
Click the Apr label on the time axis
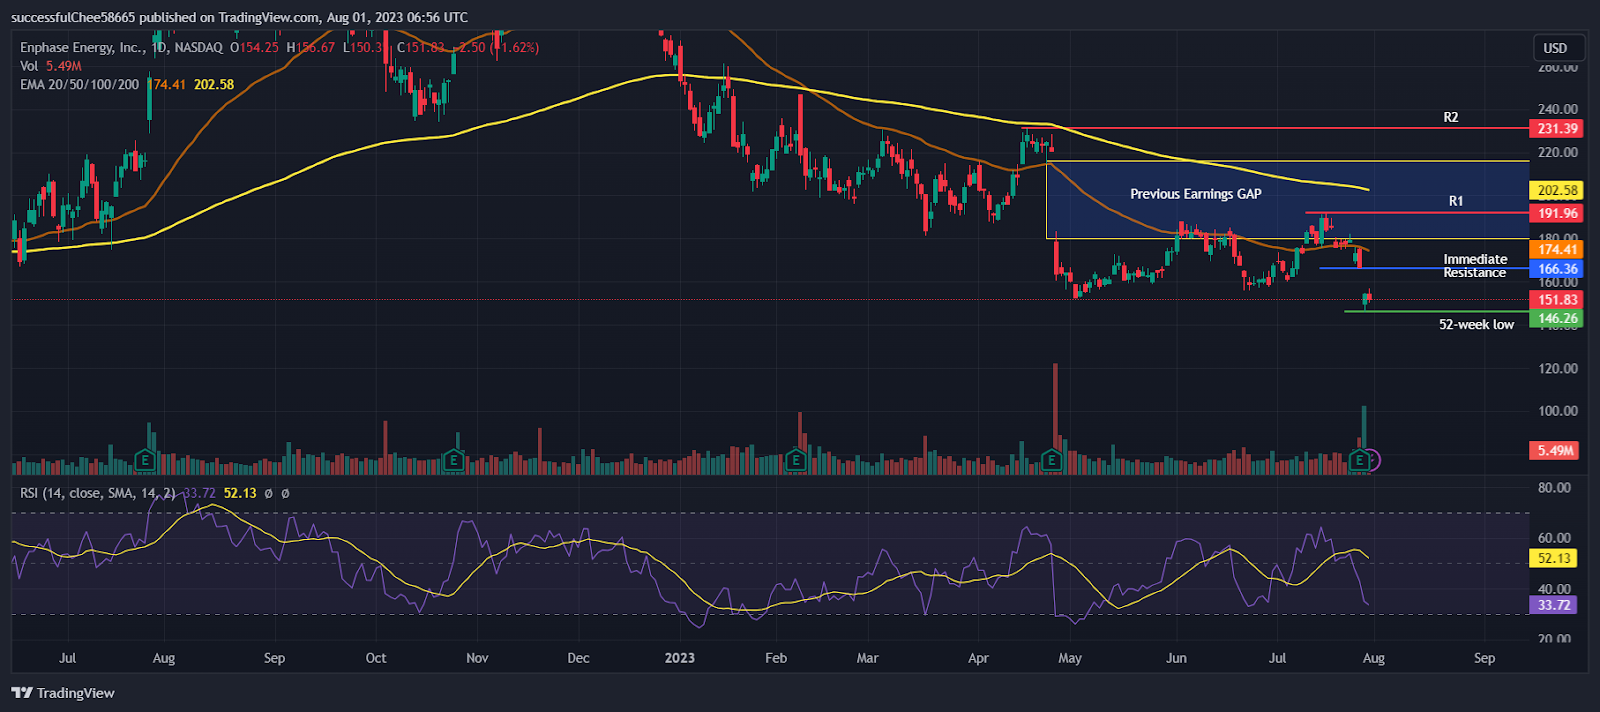[978, 658]
